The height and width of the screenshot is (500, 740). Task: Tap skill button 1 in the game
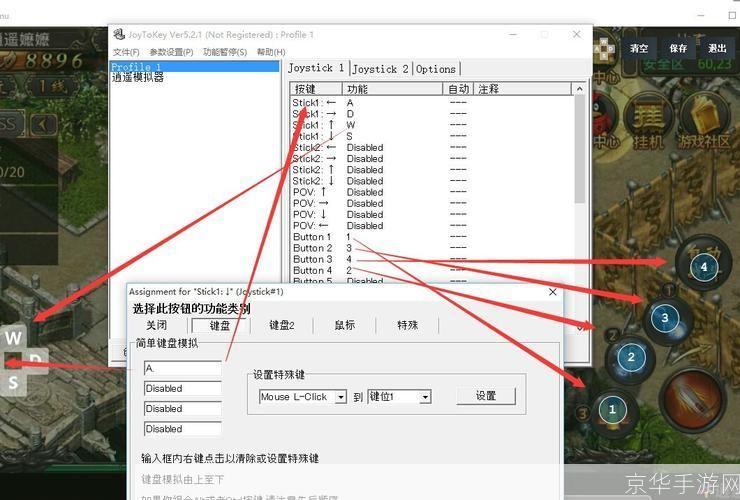[612, 409]
